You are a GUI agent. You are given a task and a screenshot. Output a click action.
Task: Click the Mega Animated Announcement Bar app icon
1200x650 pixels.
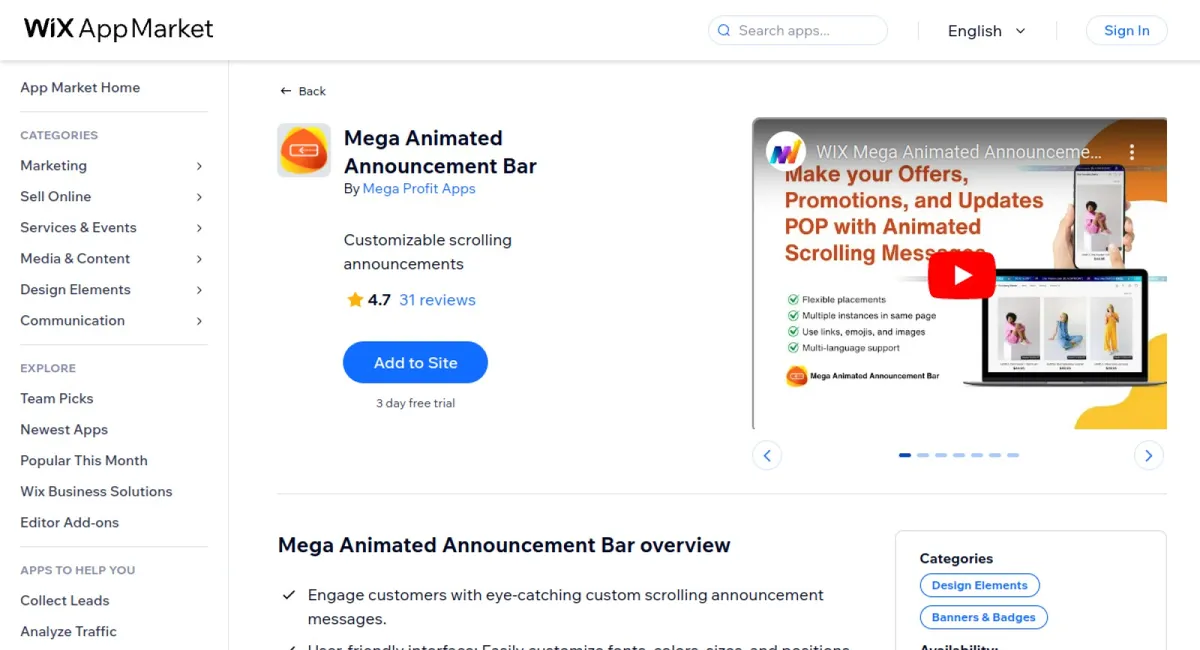click(x=304, y=150)
